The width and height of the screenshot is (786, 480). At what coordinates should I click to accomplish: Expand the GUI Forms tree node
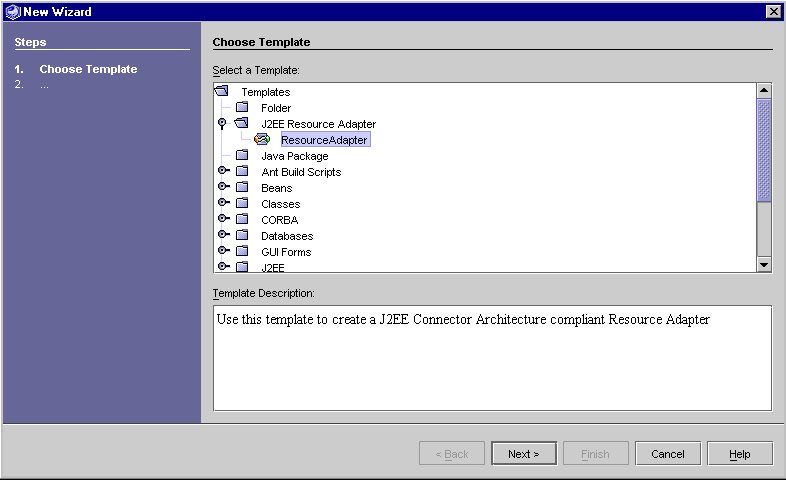click(x=224, y=251)
